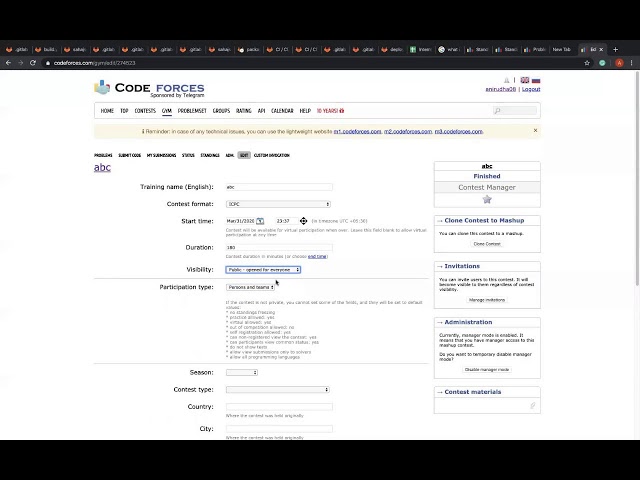Open PROBLEMSET in main navigation
The height and width of the screenshot is (480, 640).
192,111
